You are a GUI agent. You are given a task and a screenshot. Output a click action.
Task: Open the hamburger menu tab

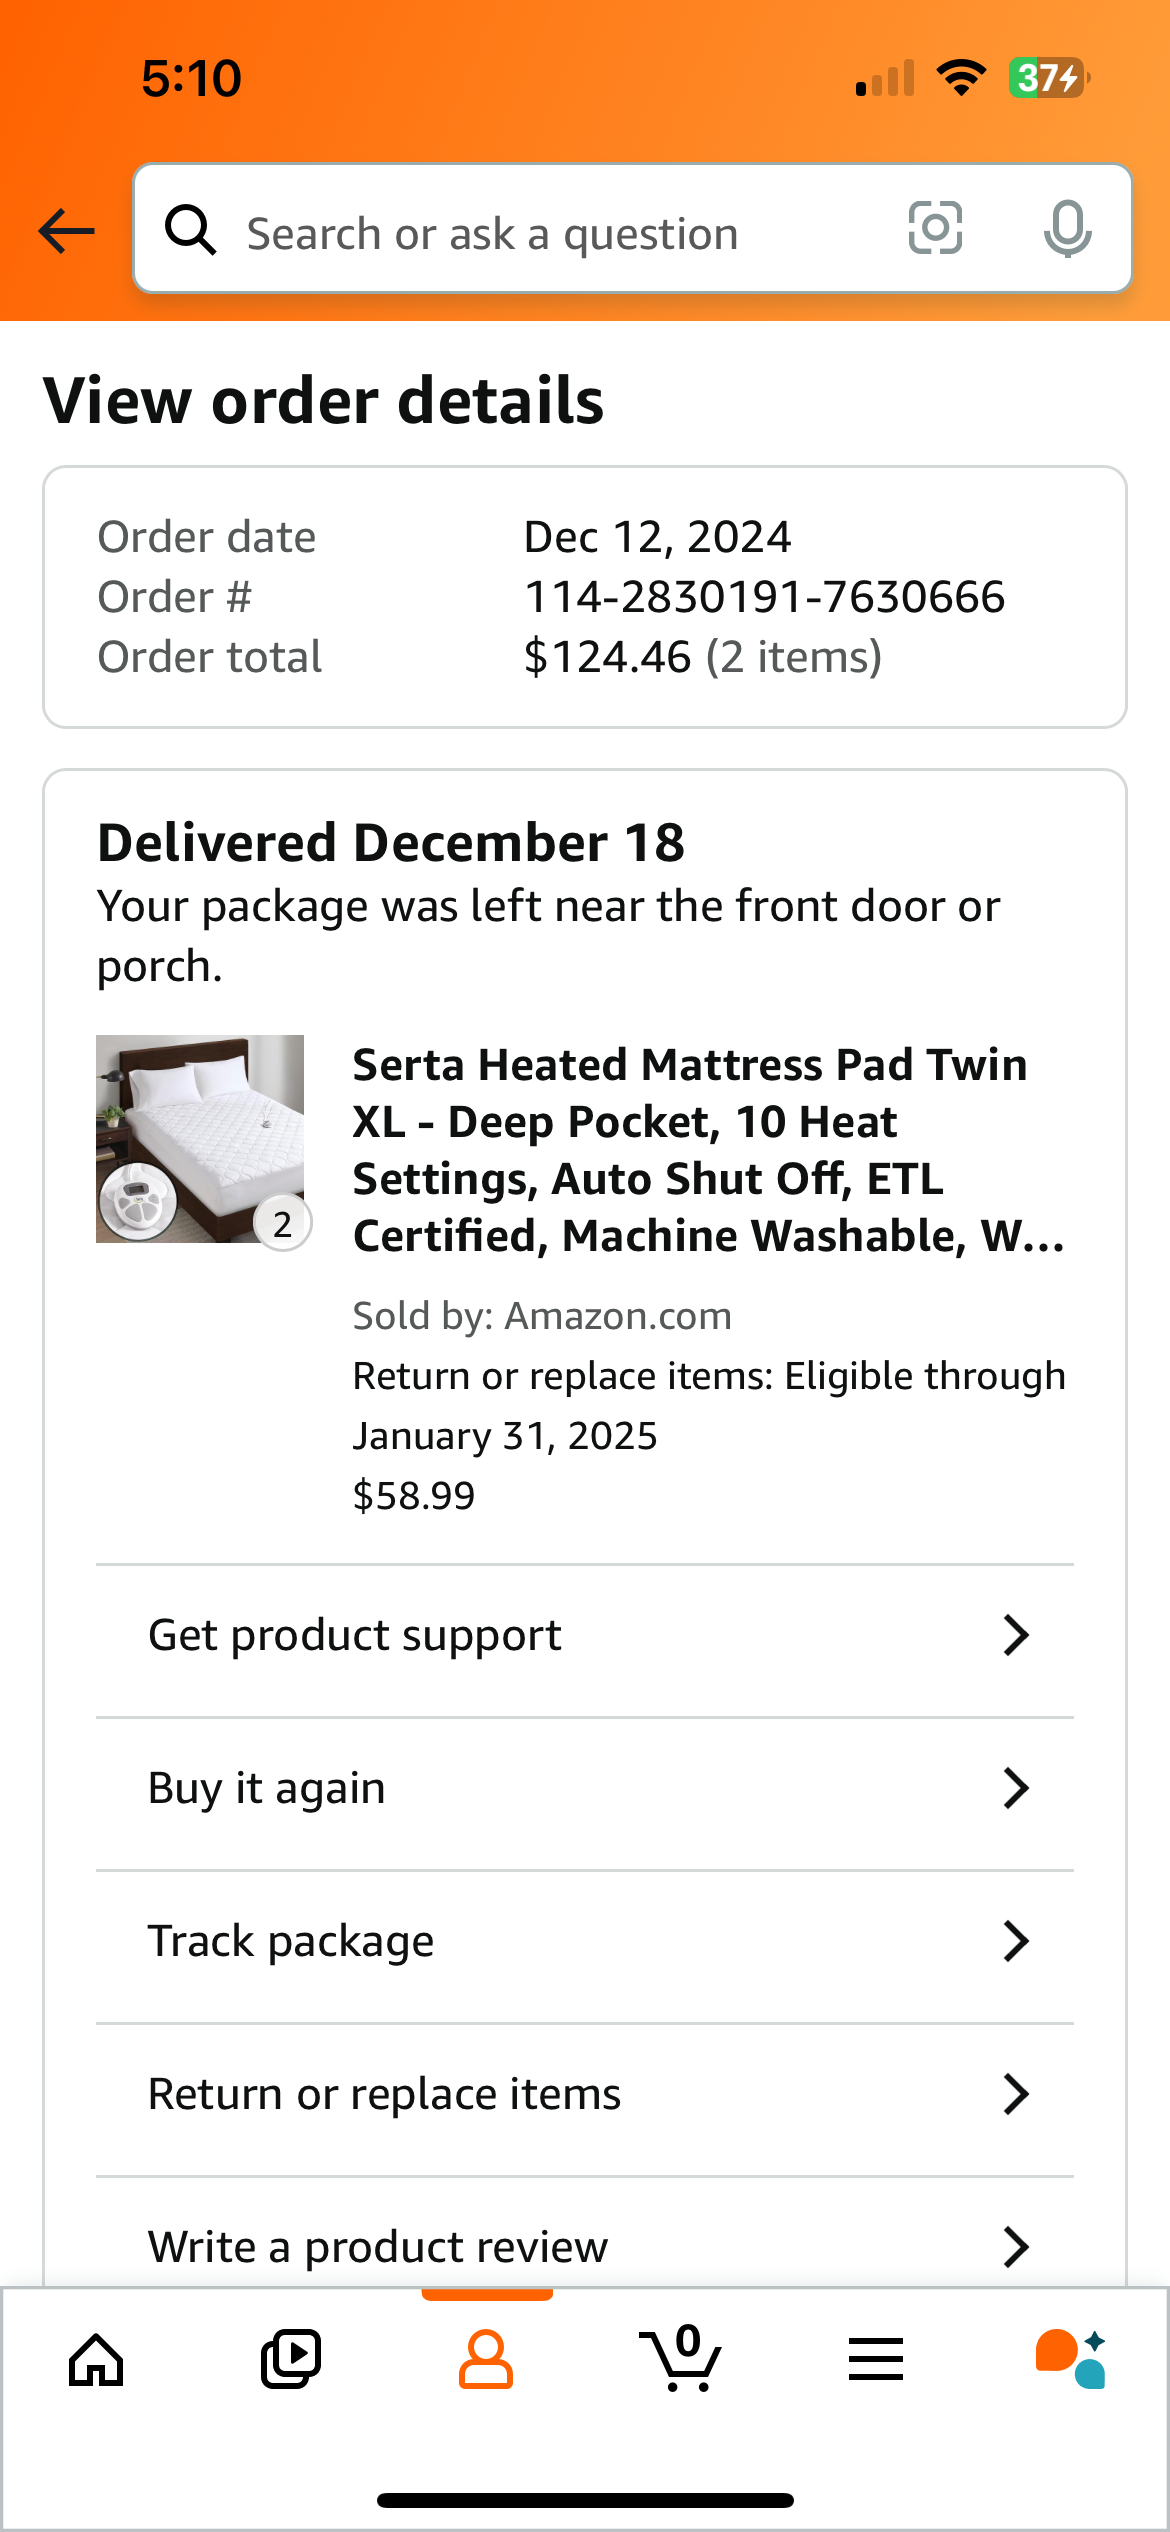point(876,2359)
